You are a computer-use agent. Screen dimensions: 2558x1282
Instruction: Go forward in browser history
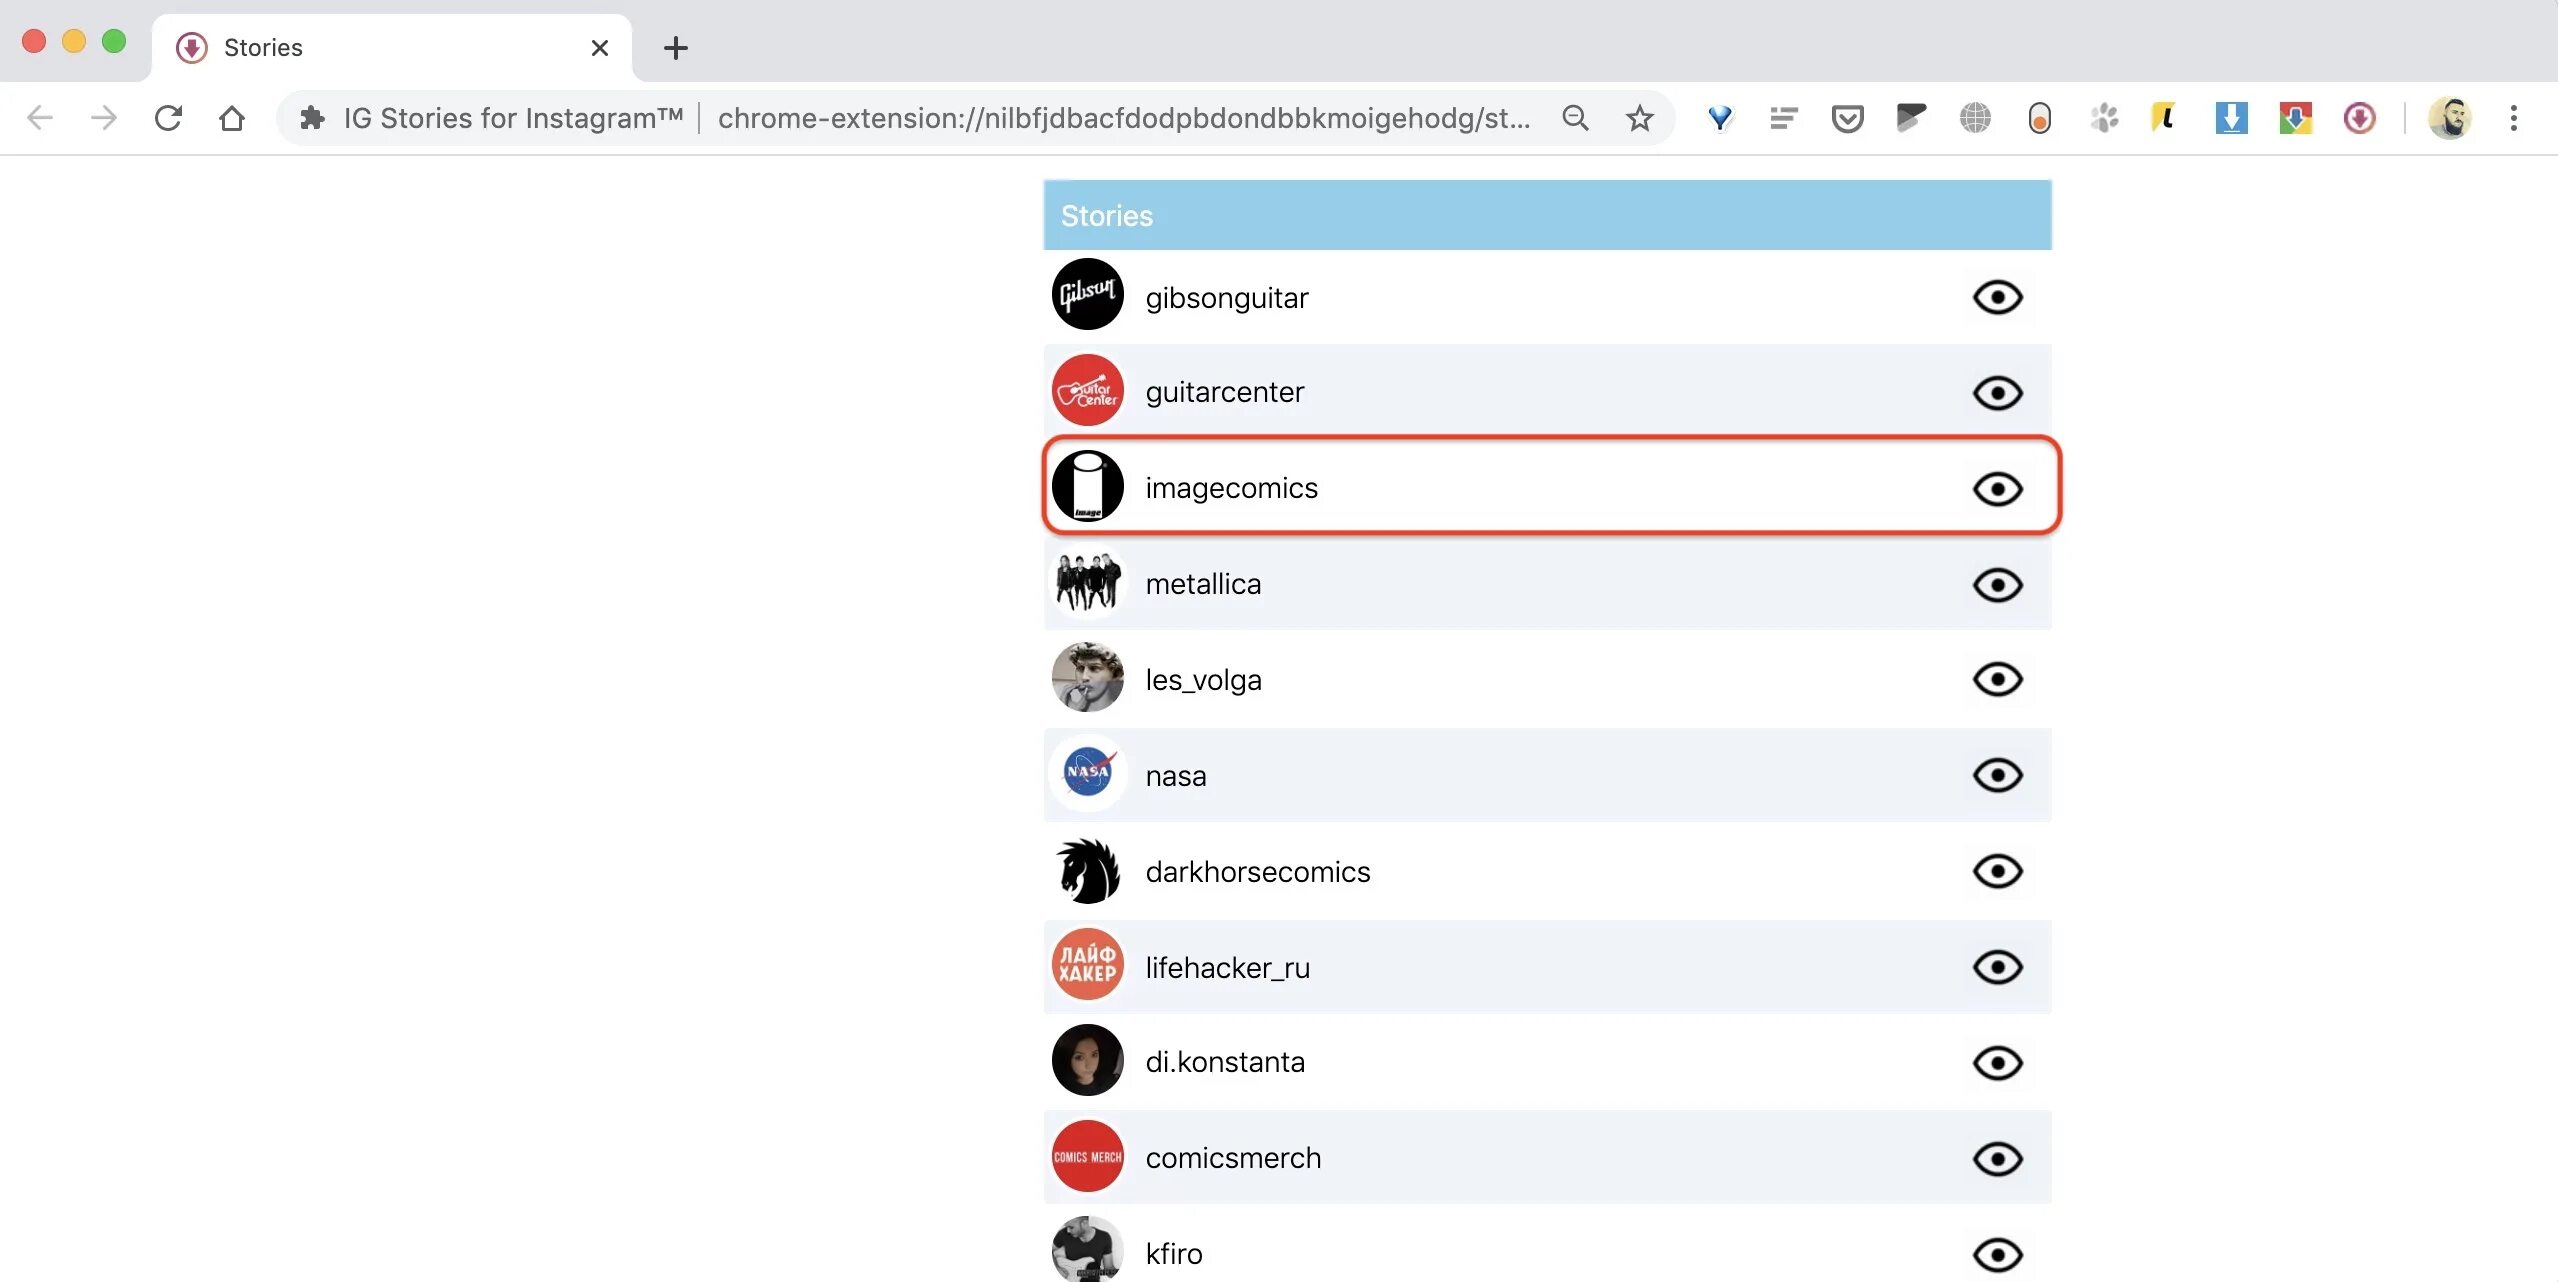[x=104, y=118]
